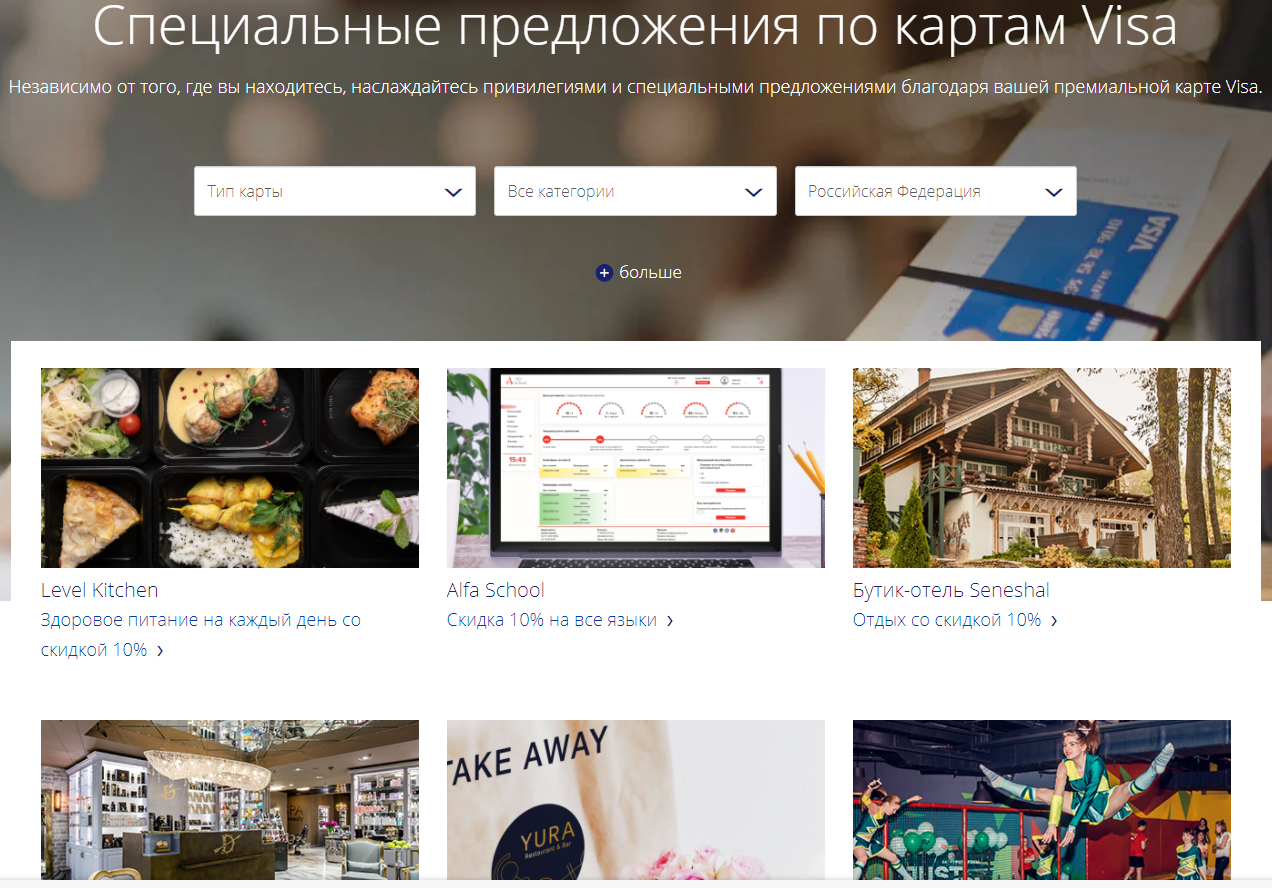Click the Level Kitchen title
The width and height of the screenshot is (1272, 888).
[x=99, y=590]
